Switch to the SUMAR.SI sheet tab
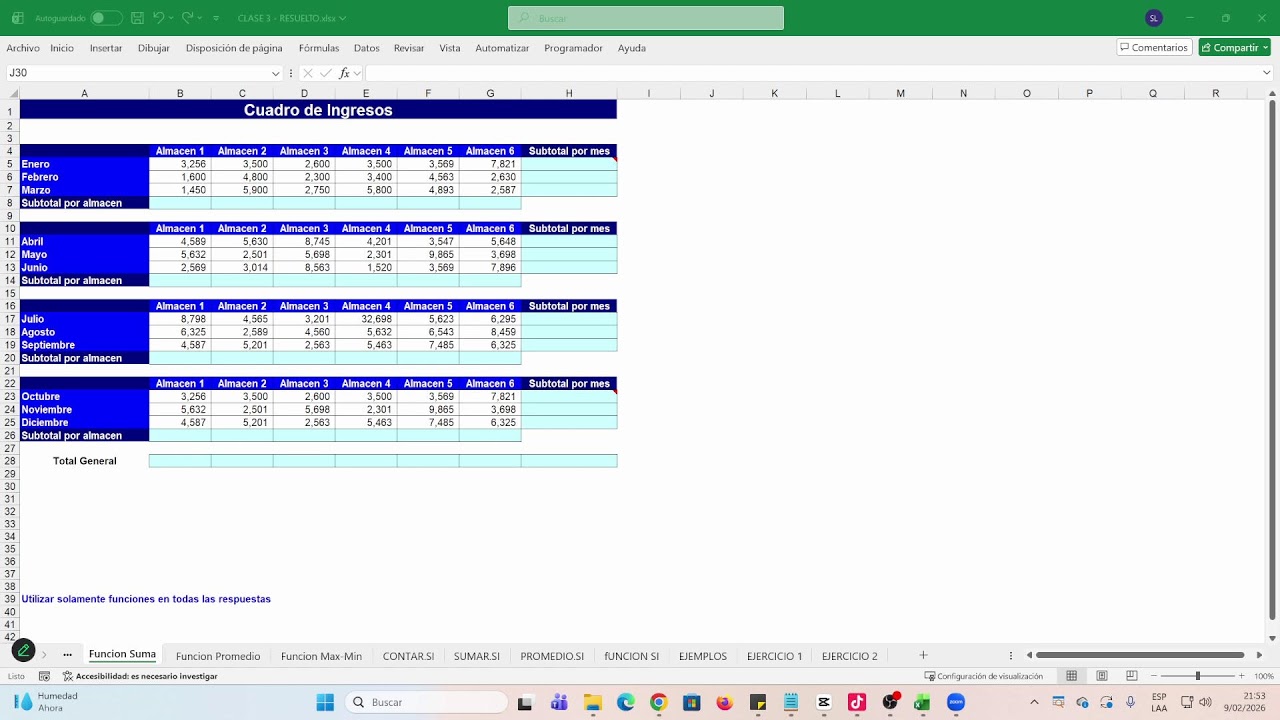 [476, 656]
